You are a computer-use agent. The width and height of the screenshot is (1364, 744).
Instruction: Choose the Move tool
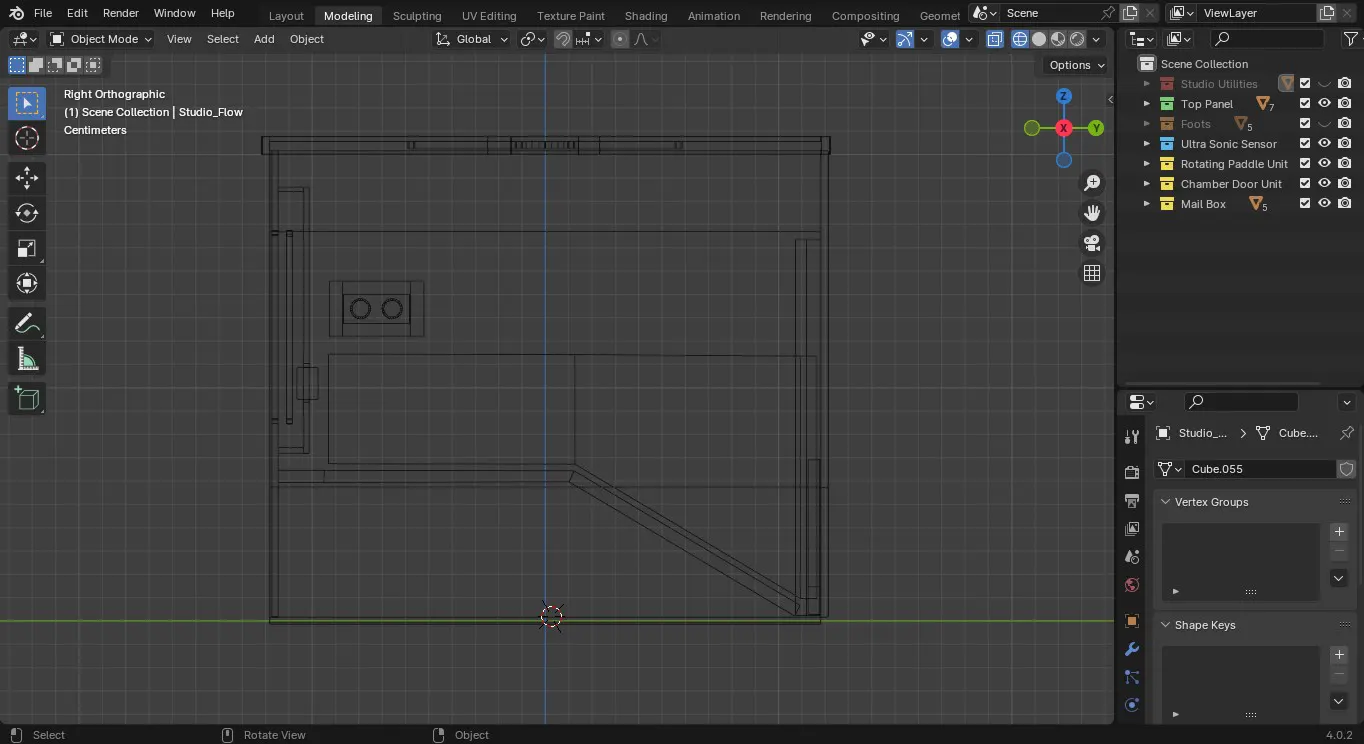click(27, 178)
